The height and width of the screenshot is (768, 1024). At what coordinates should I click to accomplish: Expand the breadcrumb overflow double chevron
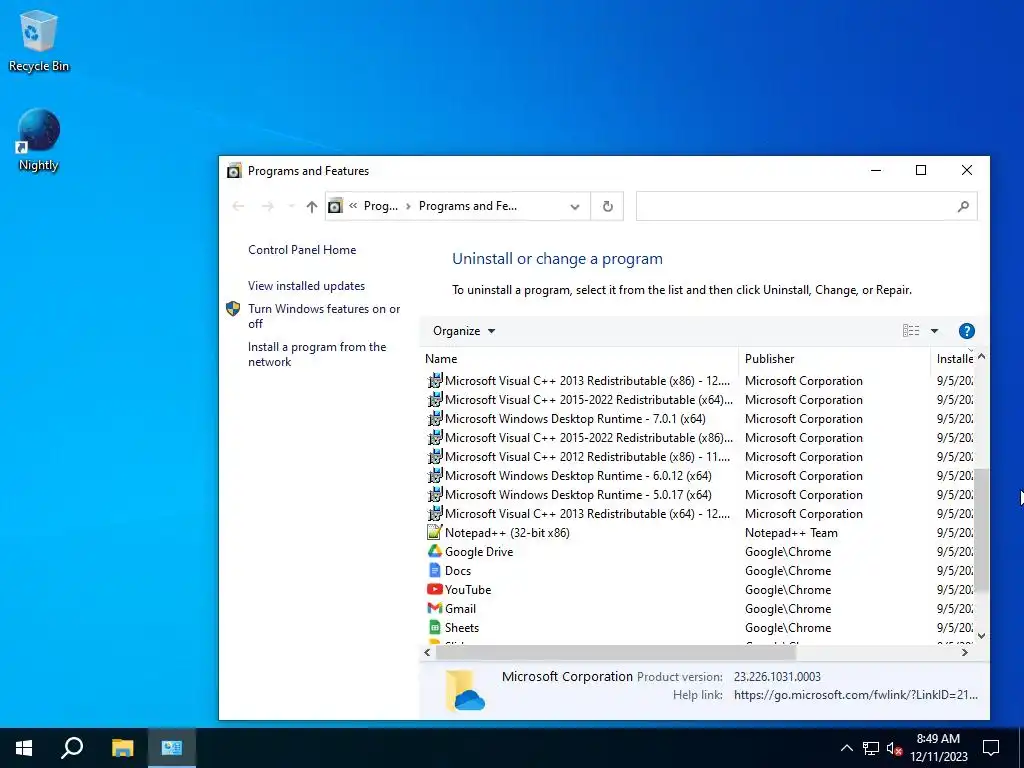click(x=353, y=206)
